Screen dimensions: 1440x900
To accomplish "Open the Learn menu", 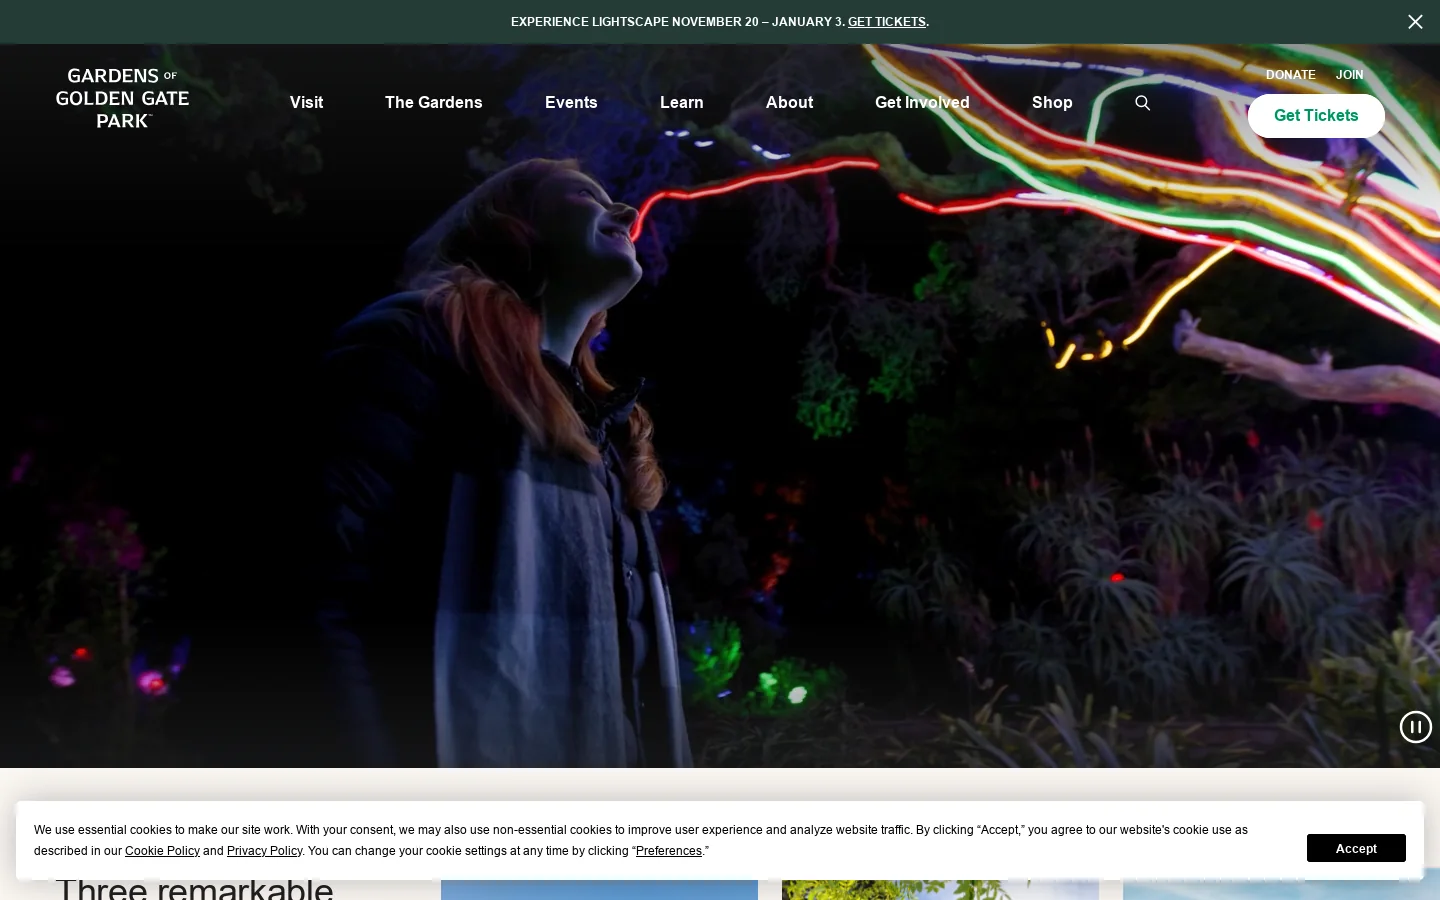I will pos(681,102).
